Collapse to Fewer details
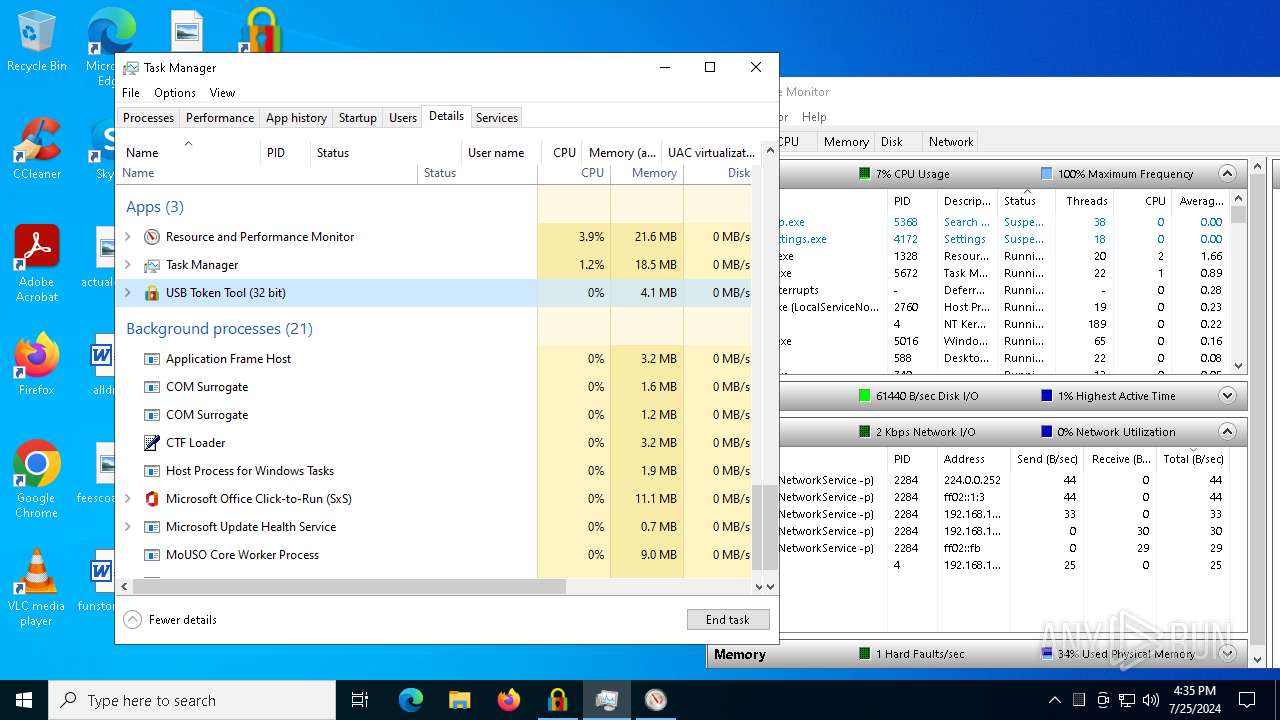This screenshot has width=1280, height=720. click(x=170, y=620)
